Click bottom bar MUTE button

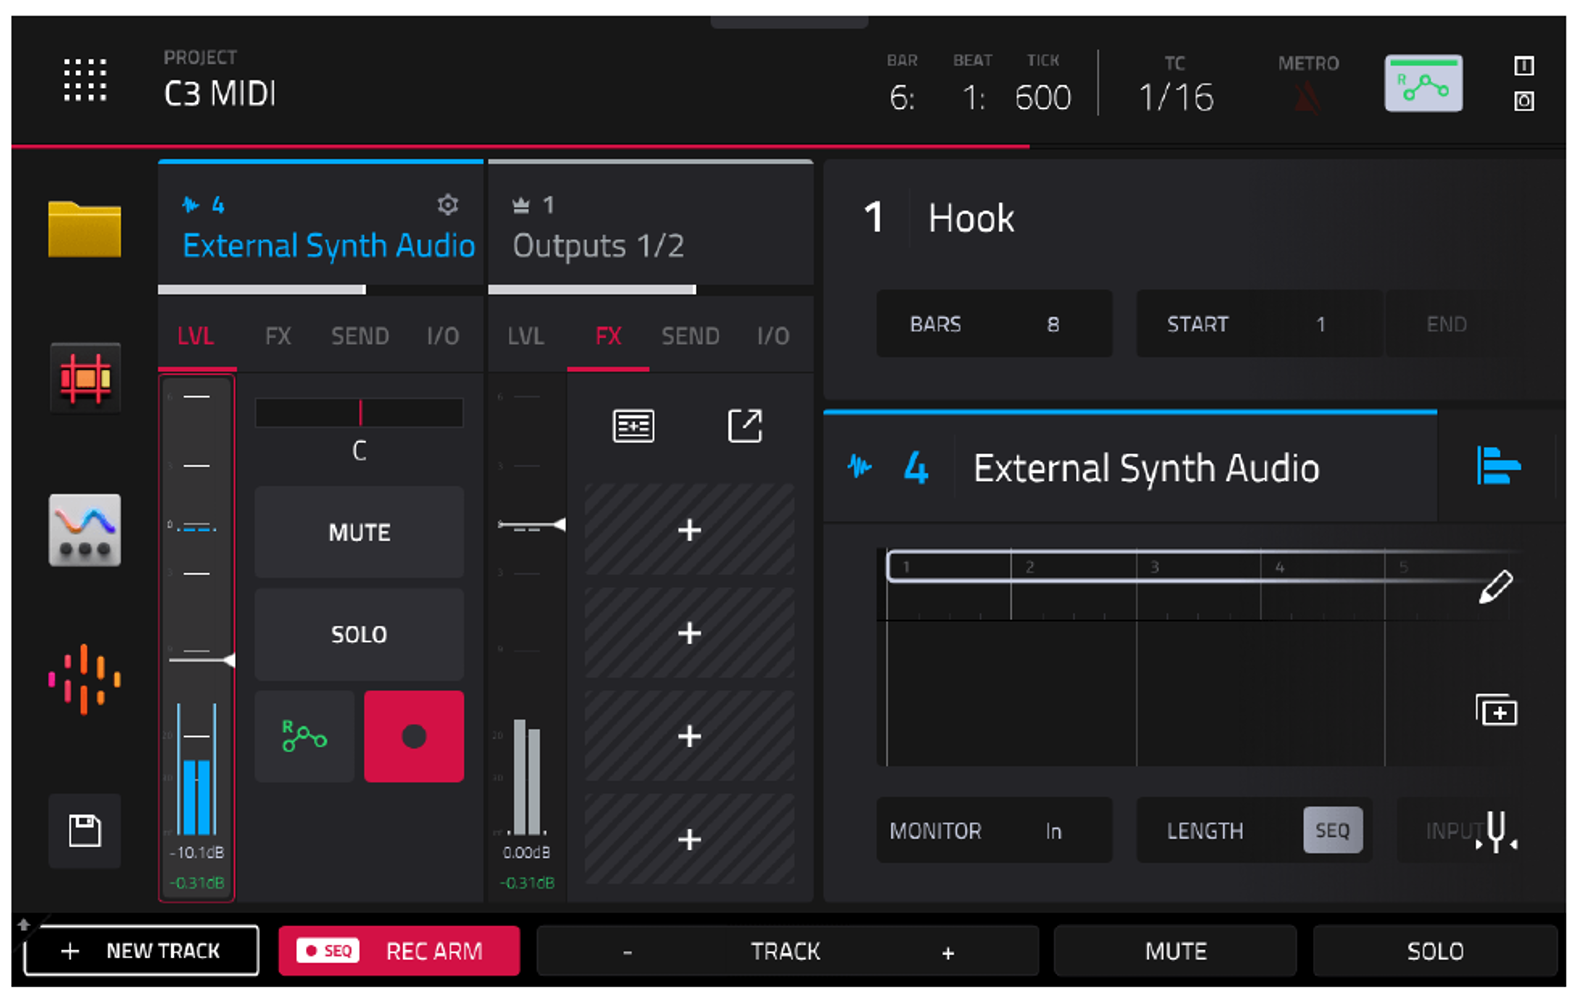(1176, 951)
